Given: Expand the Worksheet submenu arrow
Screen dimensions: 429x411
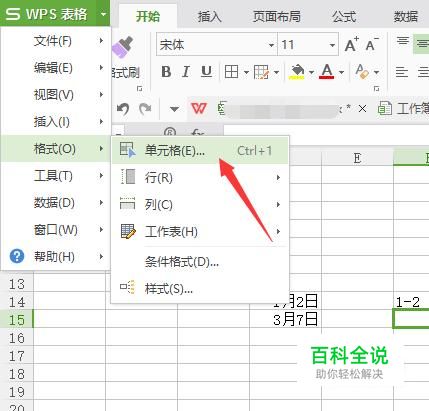Looking at the screenshot, I should 278,231.
